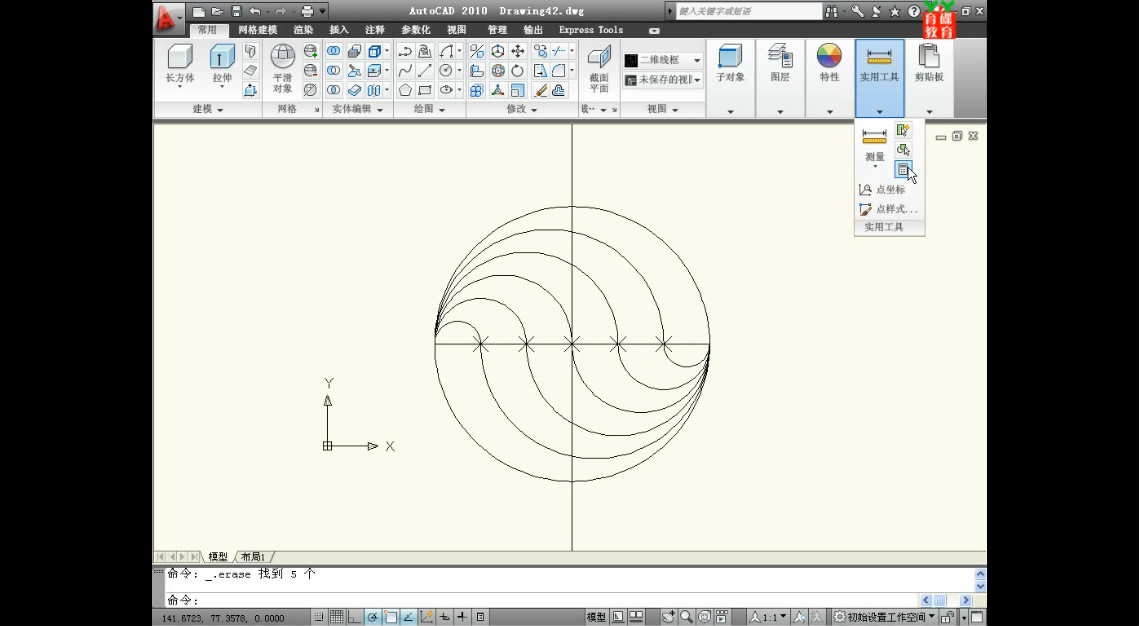1139x626 pixels.
Task: Click the Help question mark icon
Action: 914,11
